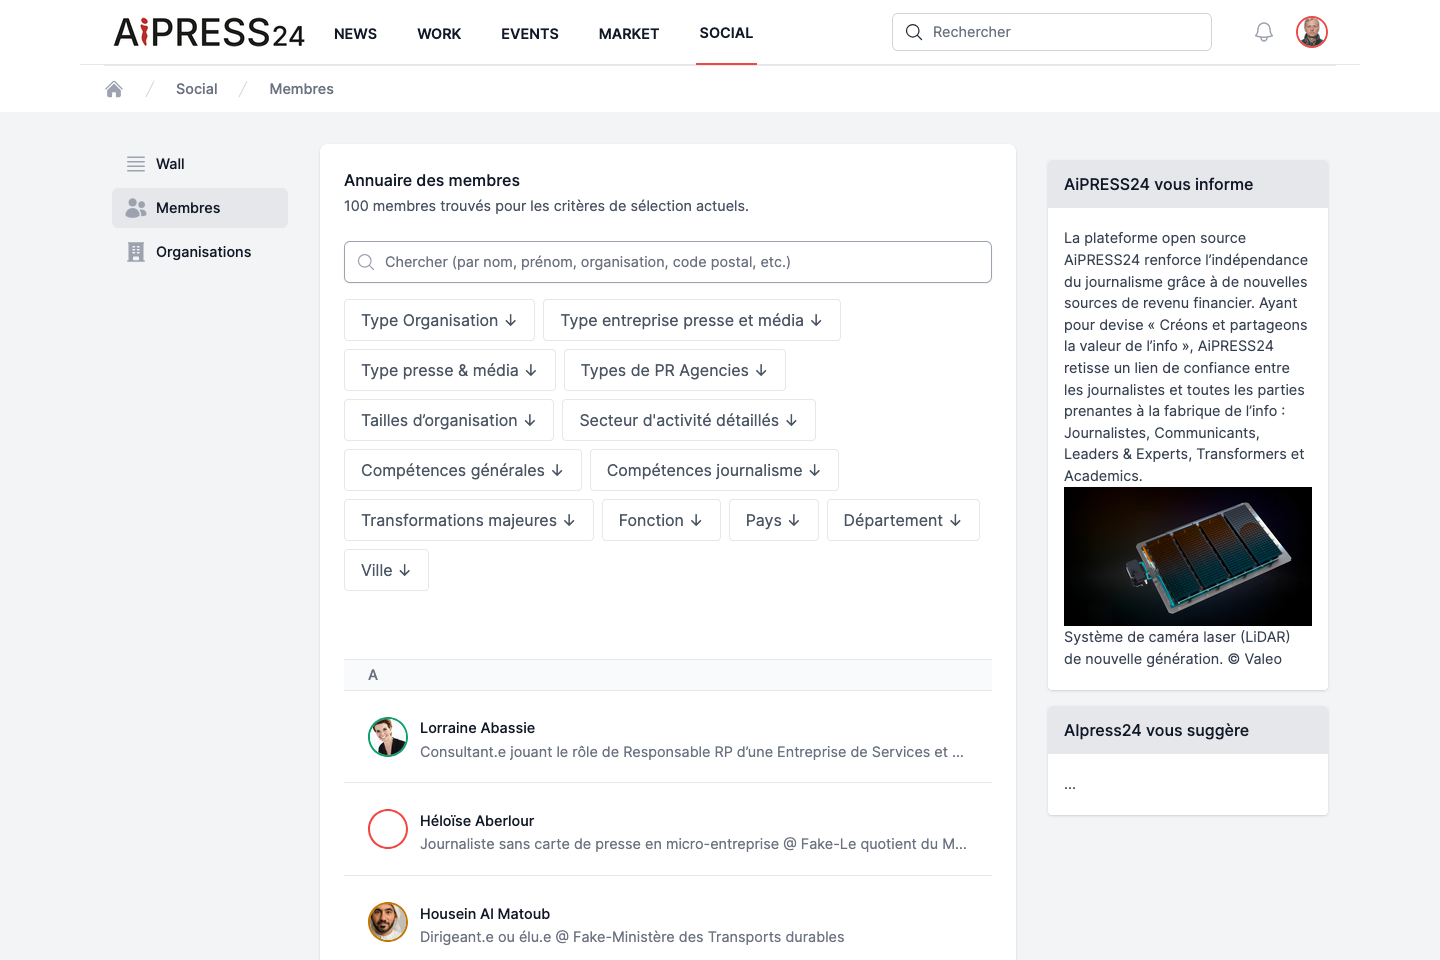Expand the Compétences journalisme filter
This screenshot has width=1440, height=960.
point(714,470)
